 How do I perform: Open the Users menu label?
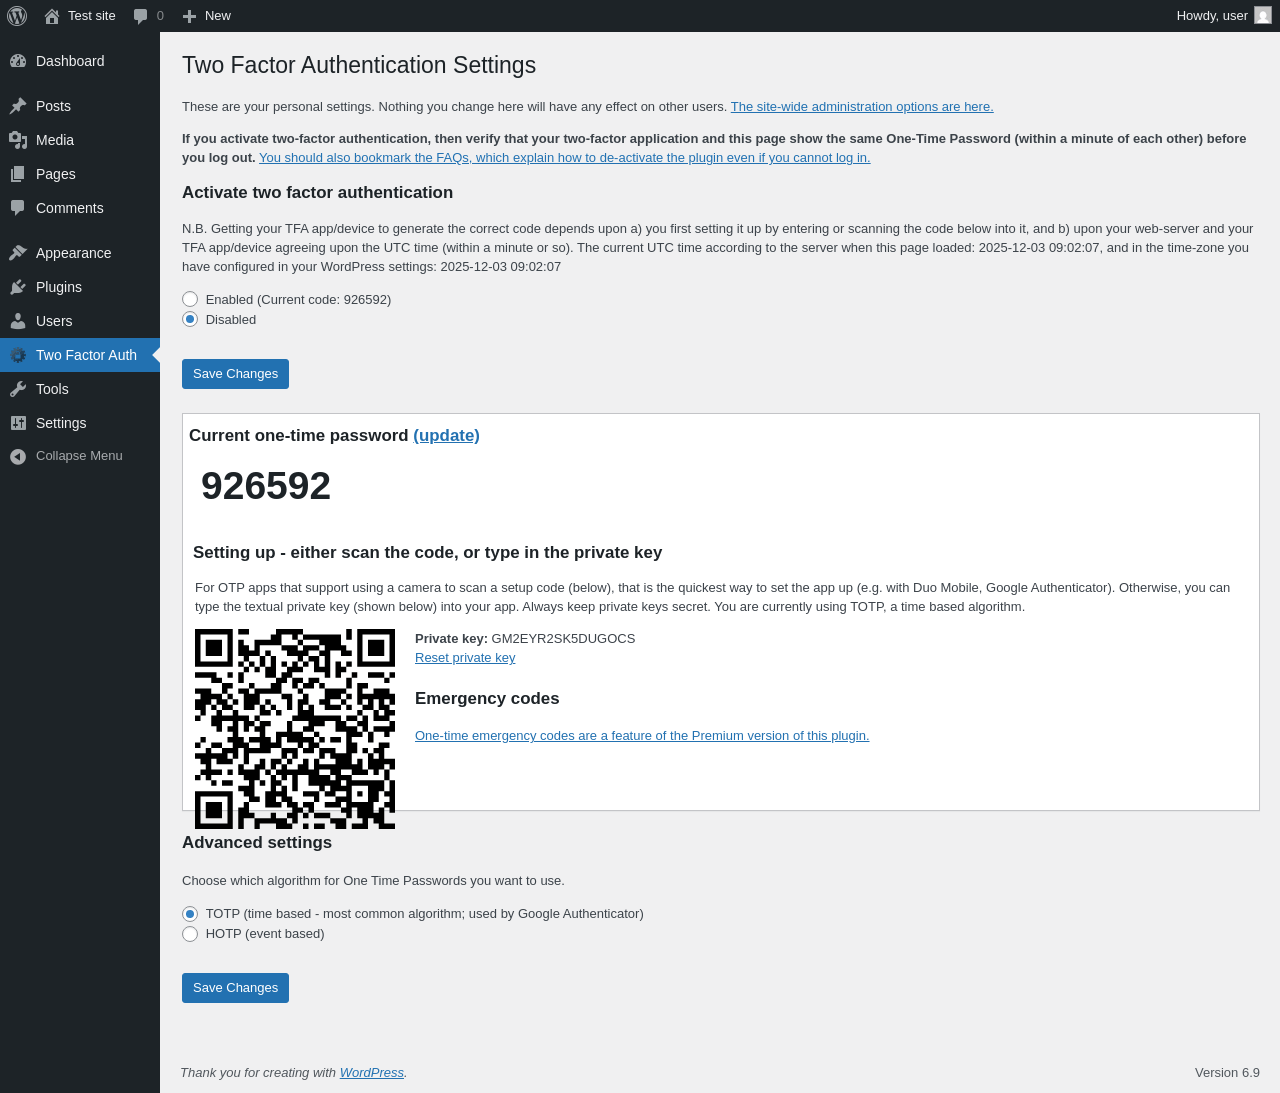pos(54,321)
